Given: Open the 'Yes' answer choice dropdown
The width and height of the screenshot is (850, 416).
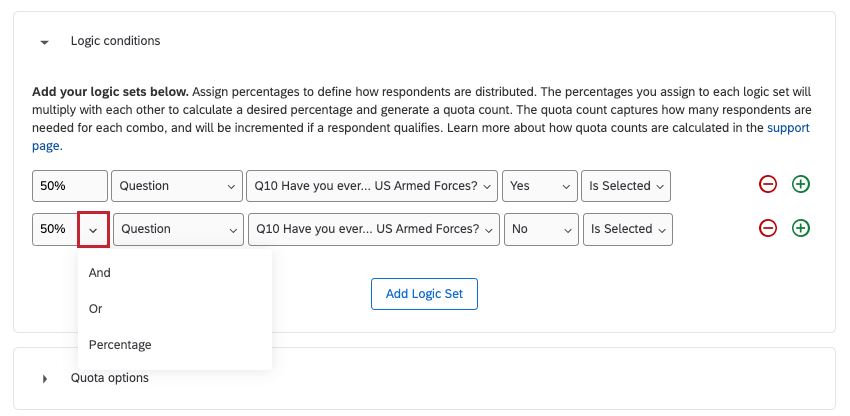Looking at the screenshot, I should 540,186.
